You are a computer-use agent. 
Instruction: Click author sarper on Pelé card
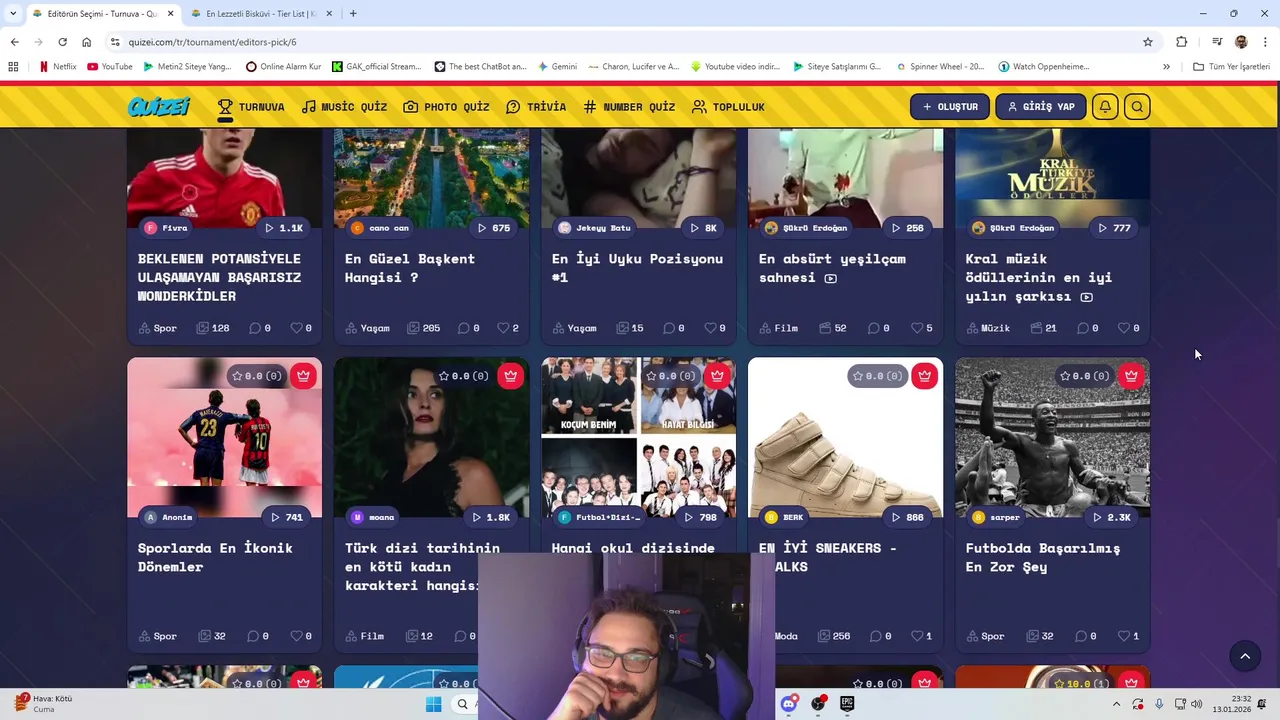point(996,517)
